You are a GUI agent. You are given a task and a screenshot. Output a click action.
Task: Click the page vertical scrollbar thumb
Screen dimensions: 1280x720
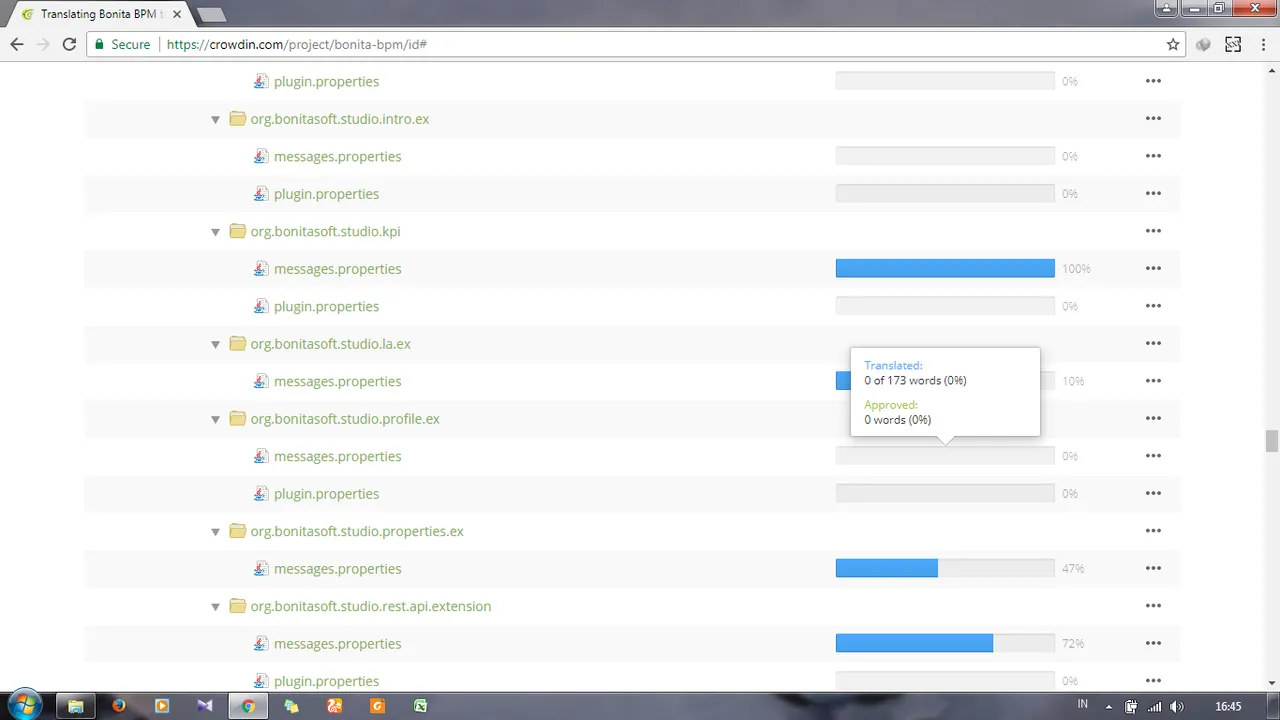point(1271,441)
